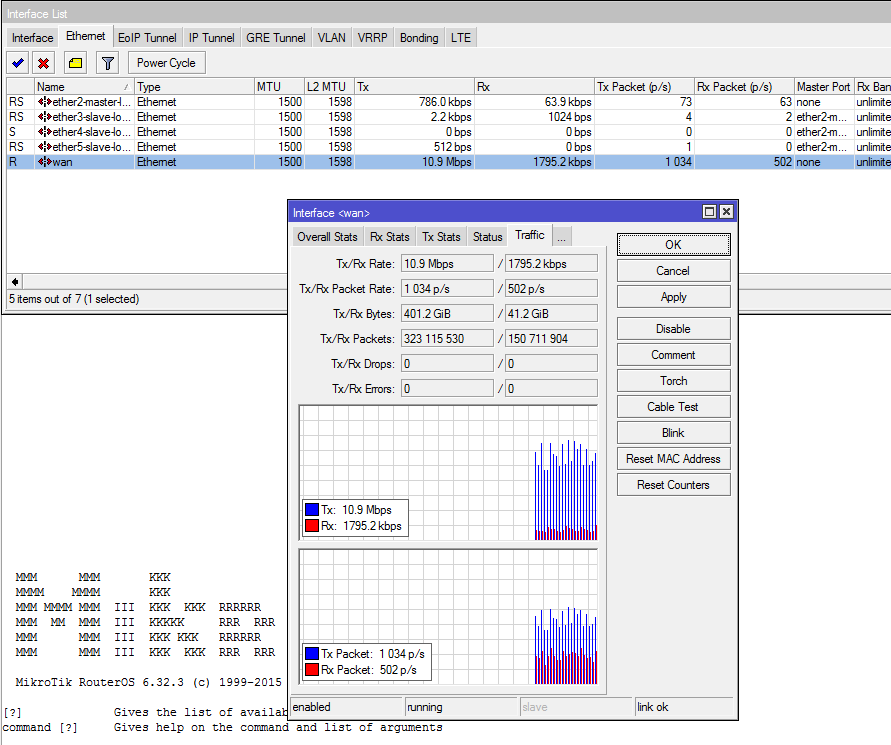
Task: Click the ether2-master interface icon
Action: coord(44,102)
